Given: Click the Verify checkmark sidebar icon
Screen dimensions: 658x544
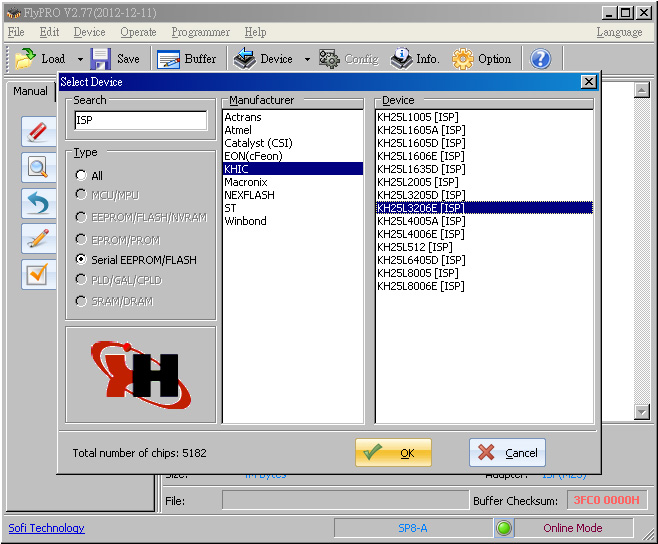Looking at the screenshot, I should click(38, 275).
